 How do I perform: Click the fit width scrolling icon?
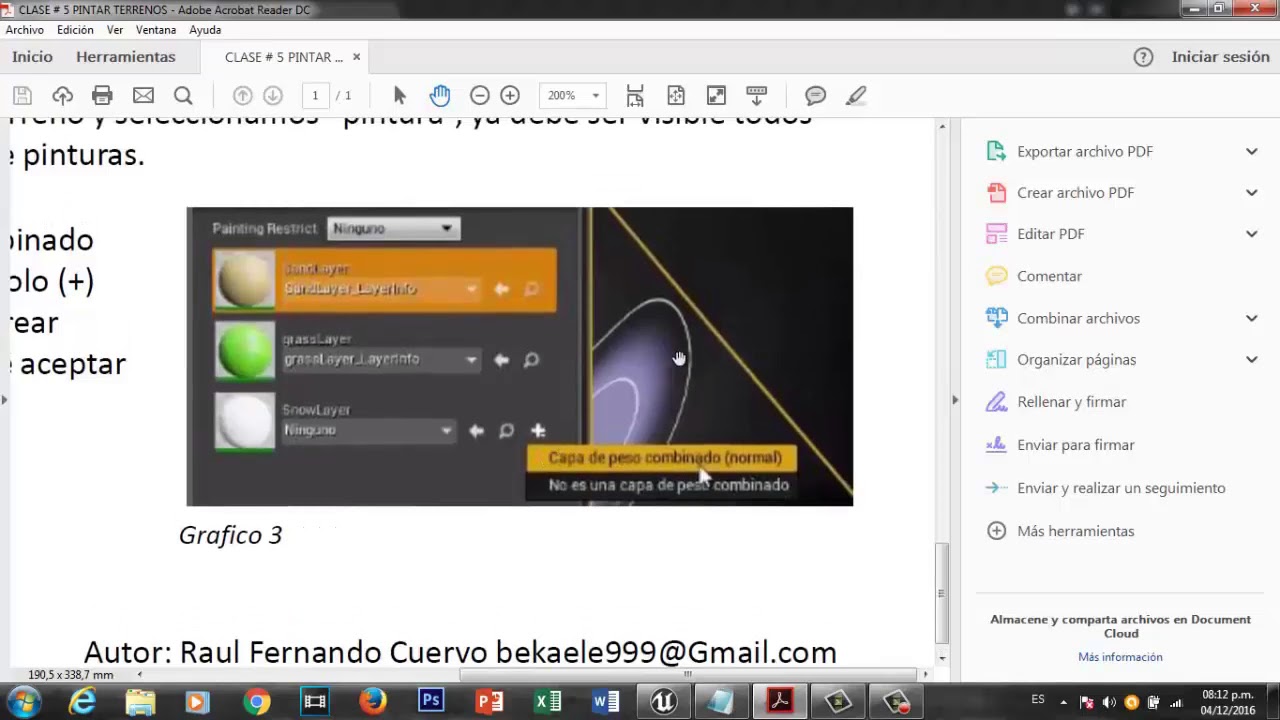[635, 96]
